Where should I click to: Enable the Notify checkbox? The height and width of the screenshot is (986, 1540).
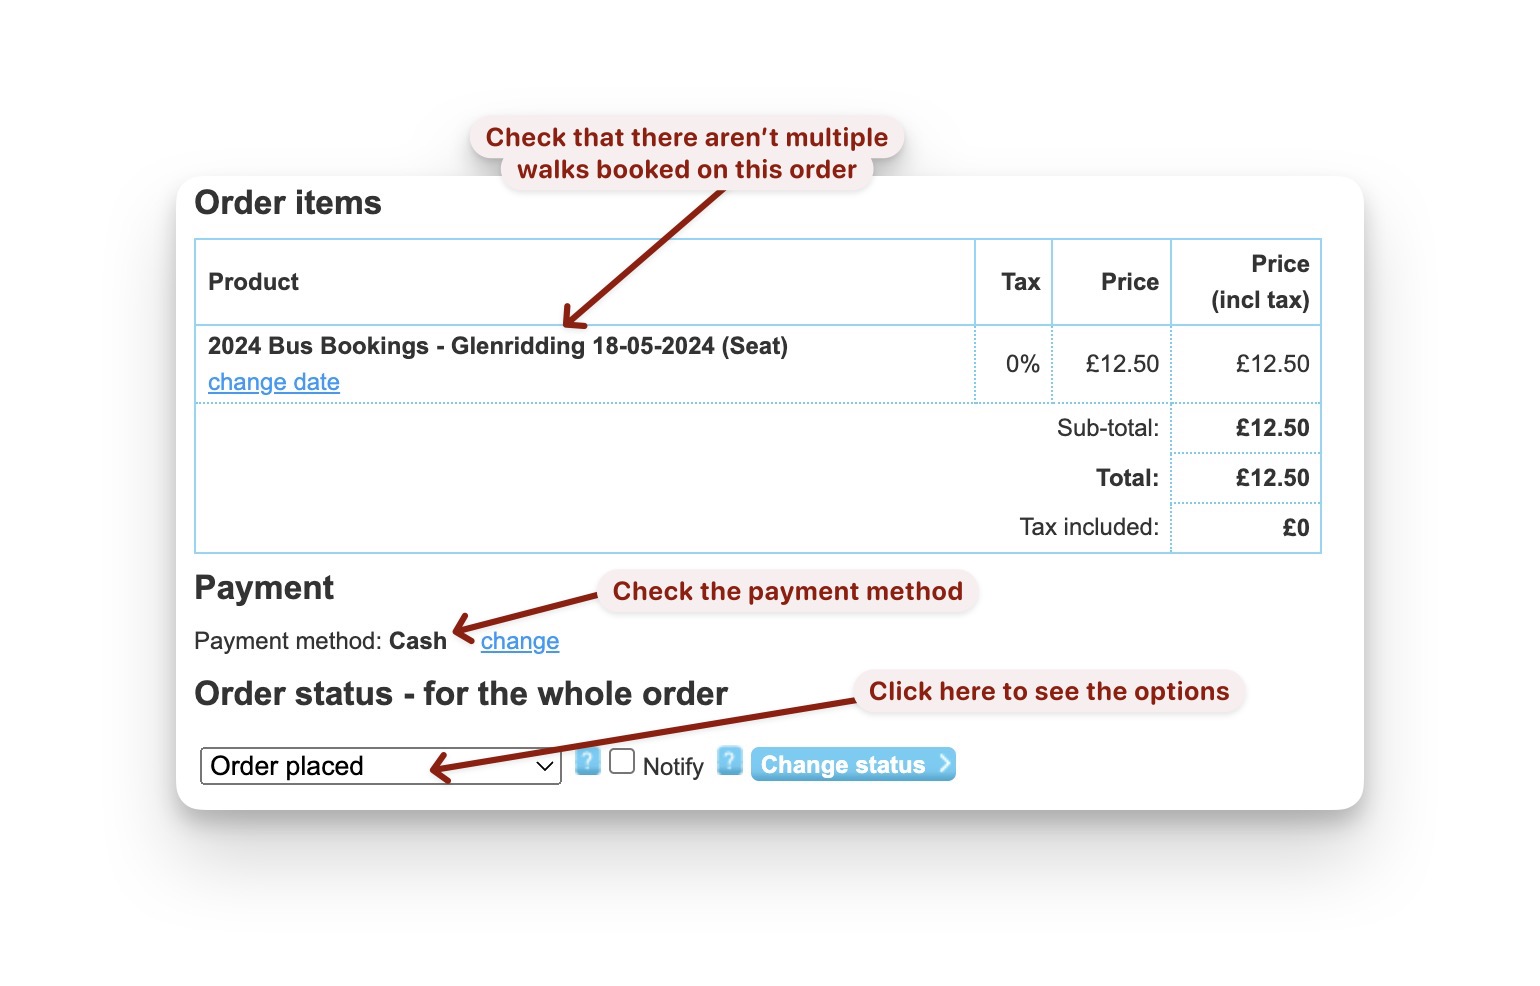pos(622,761)
